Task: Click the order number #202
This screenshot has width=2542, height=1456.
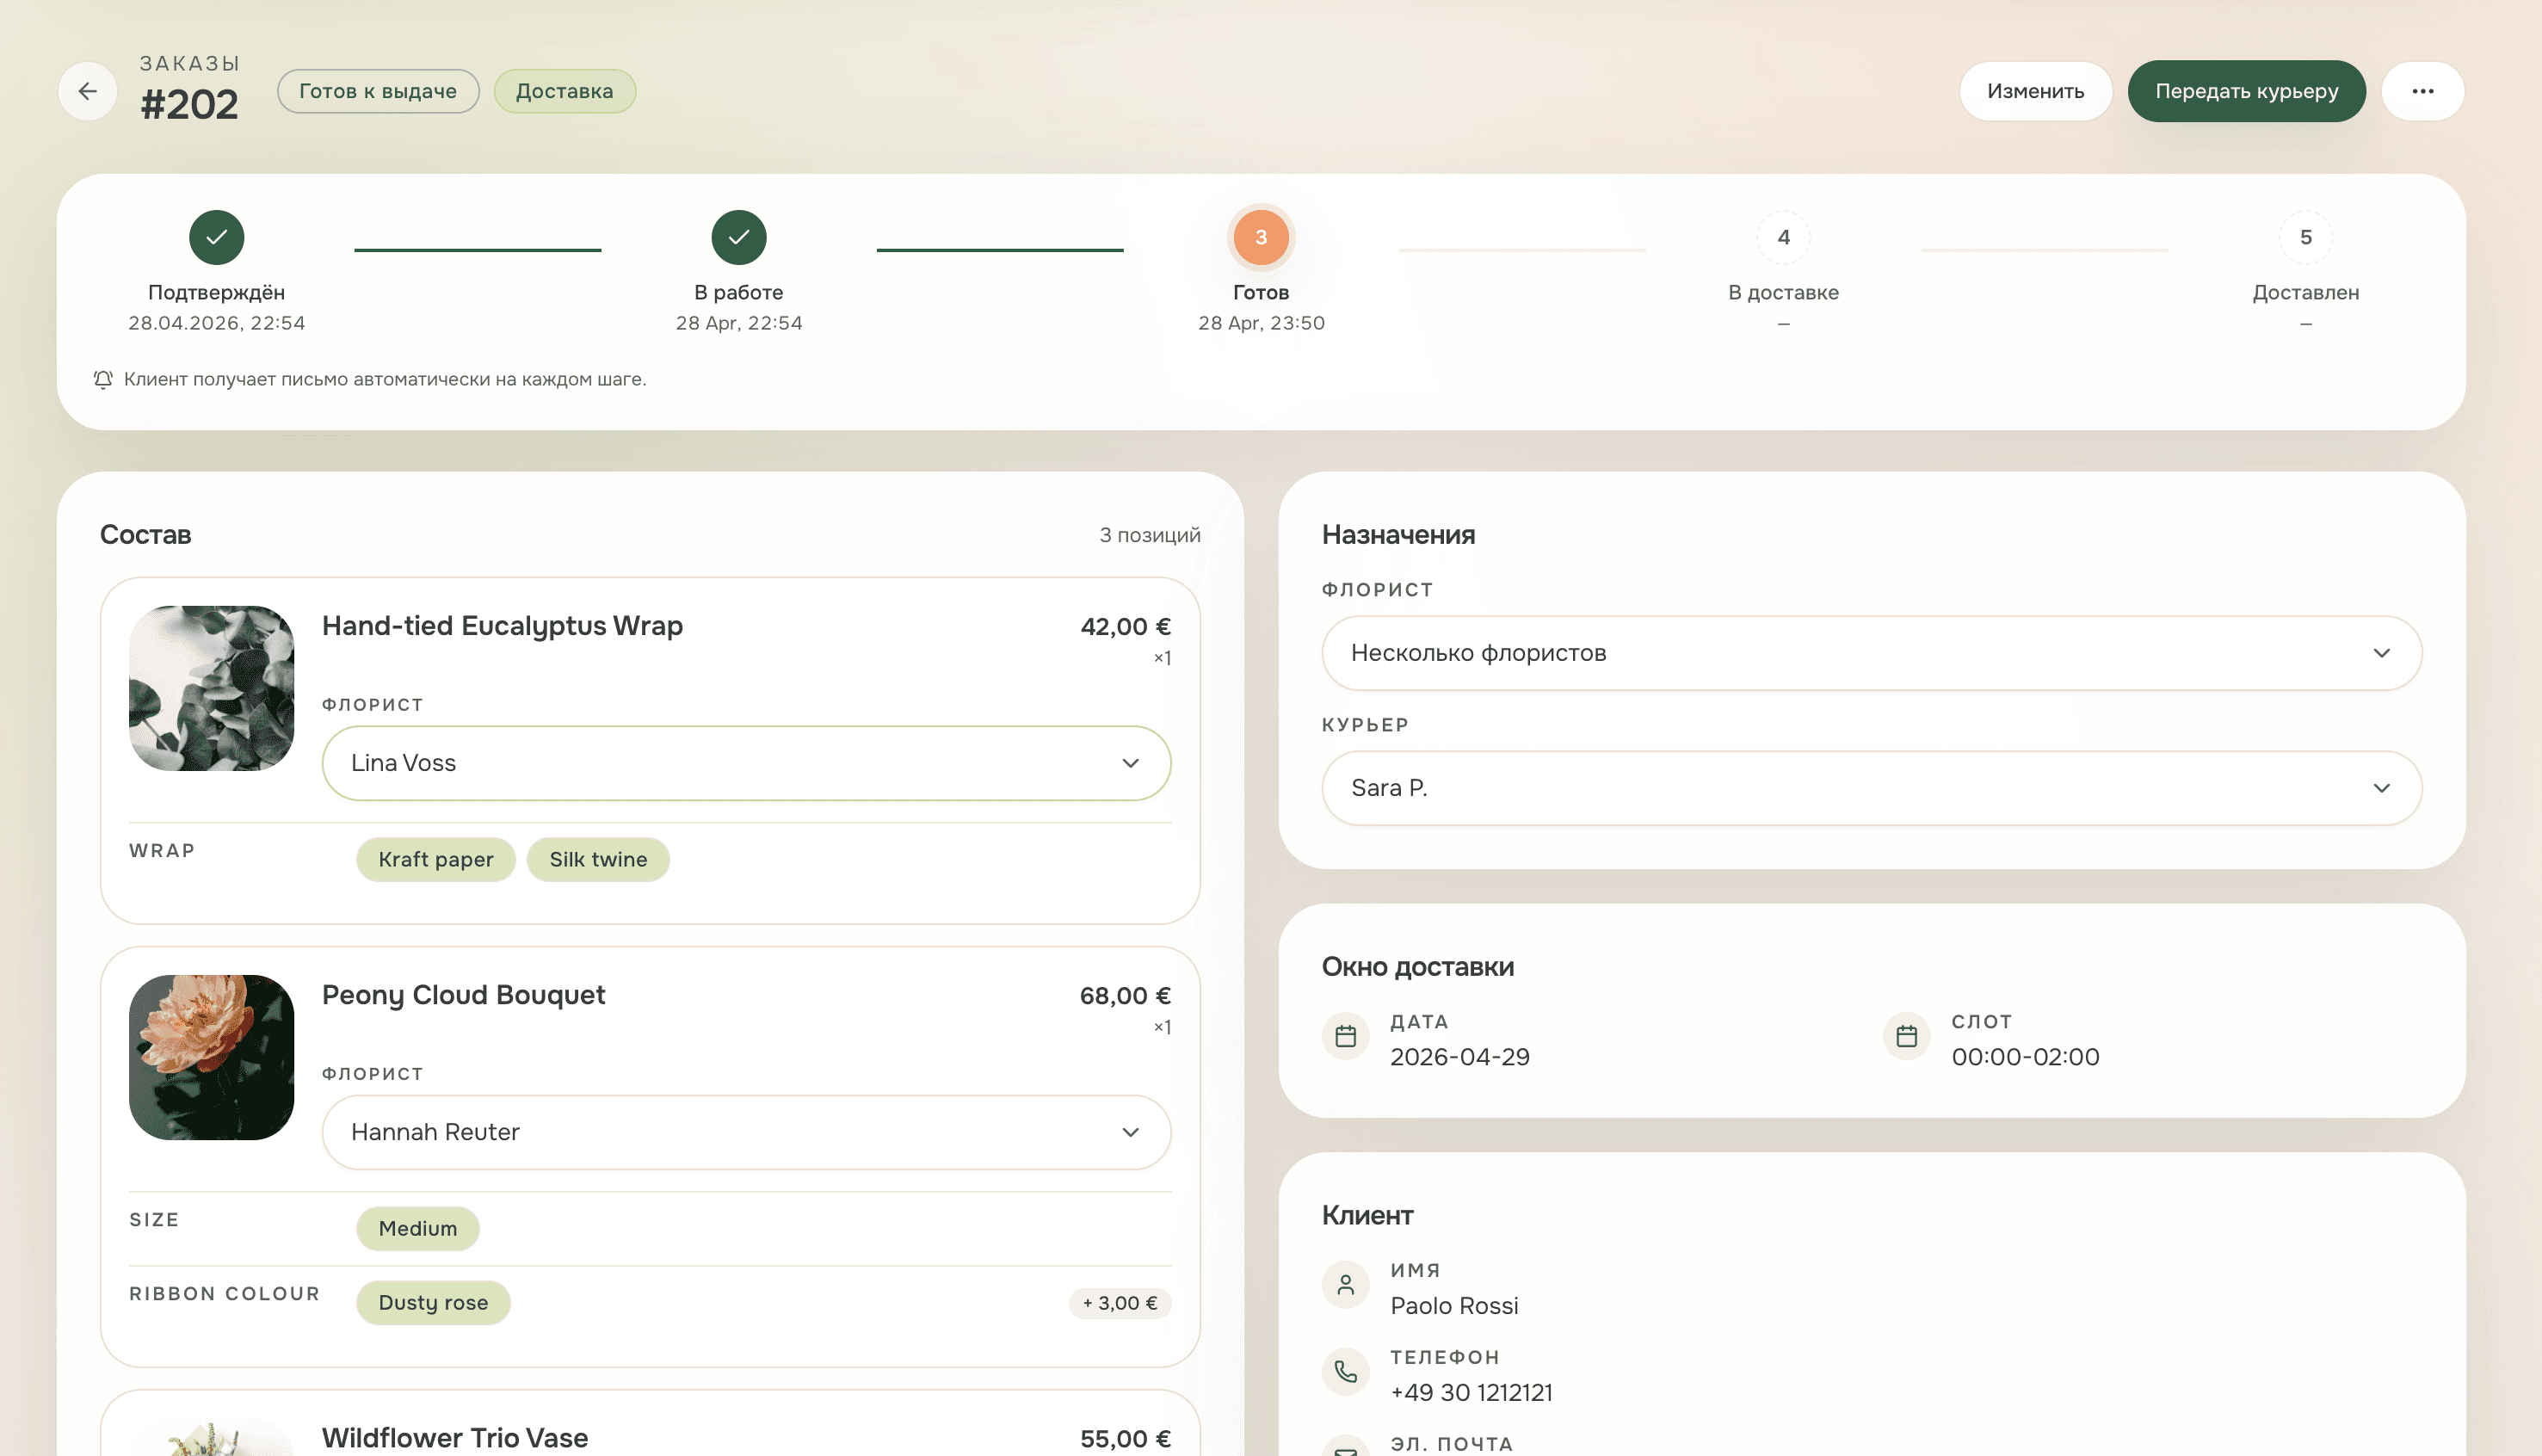Action: [x=189, y=105]
